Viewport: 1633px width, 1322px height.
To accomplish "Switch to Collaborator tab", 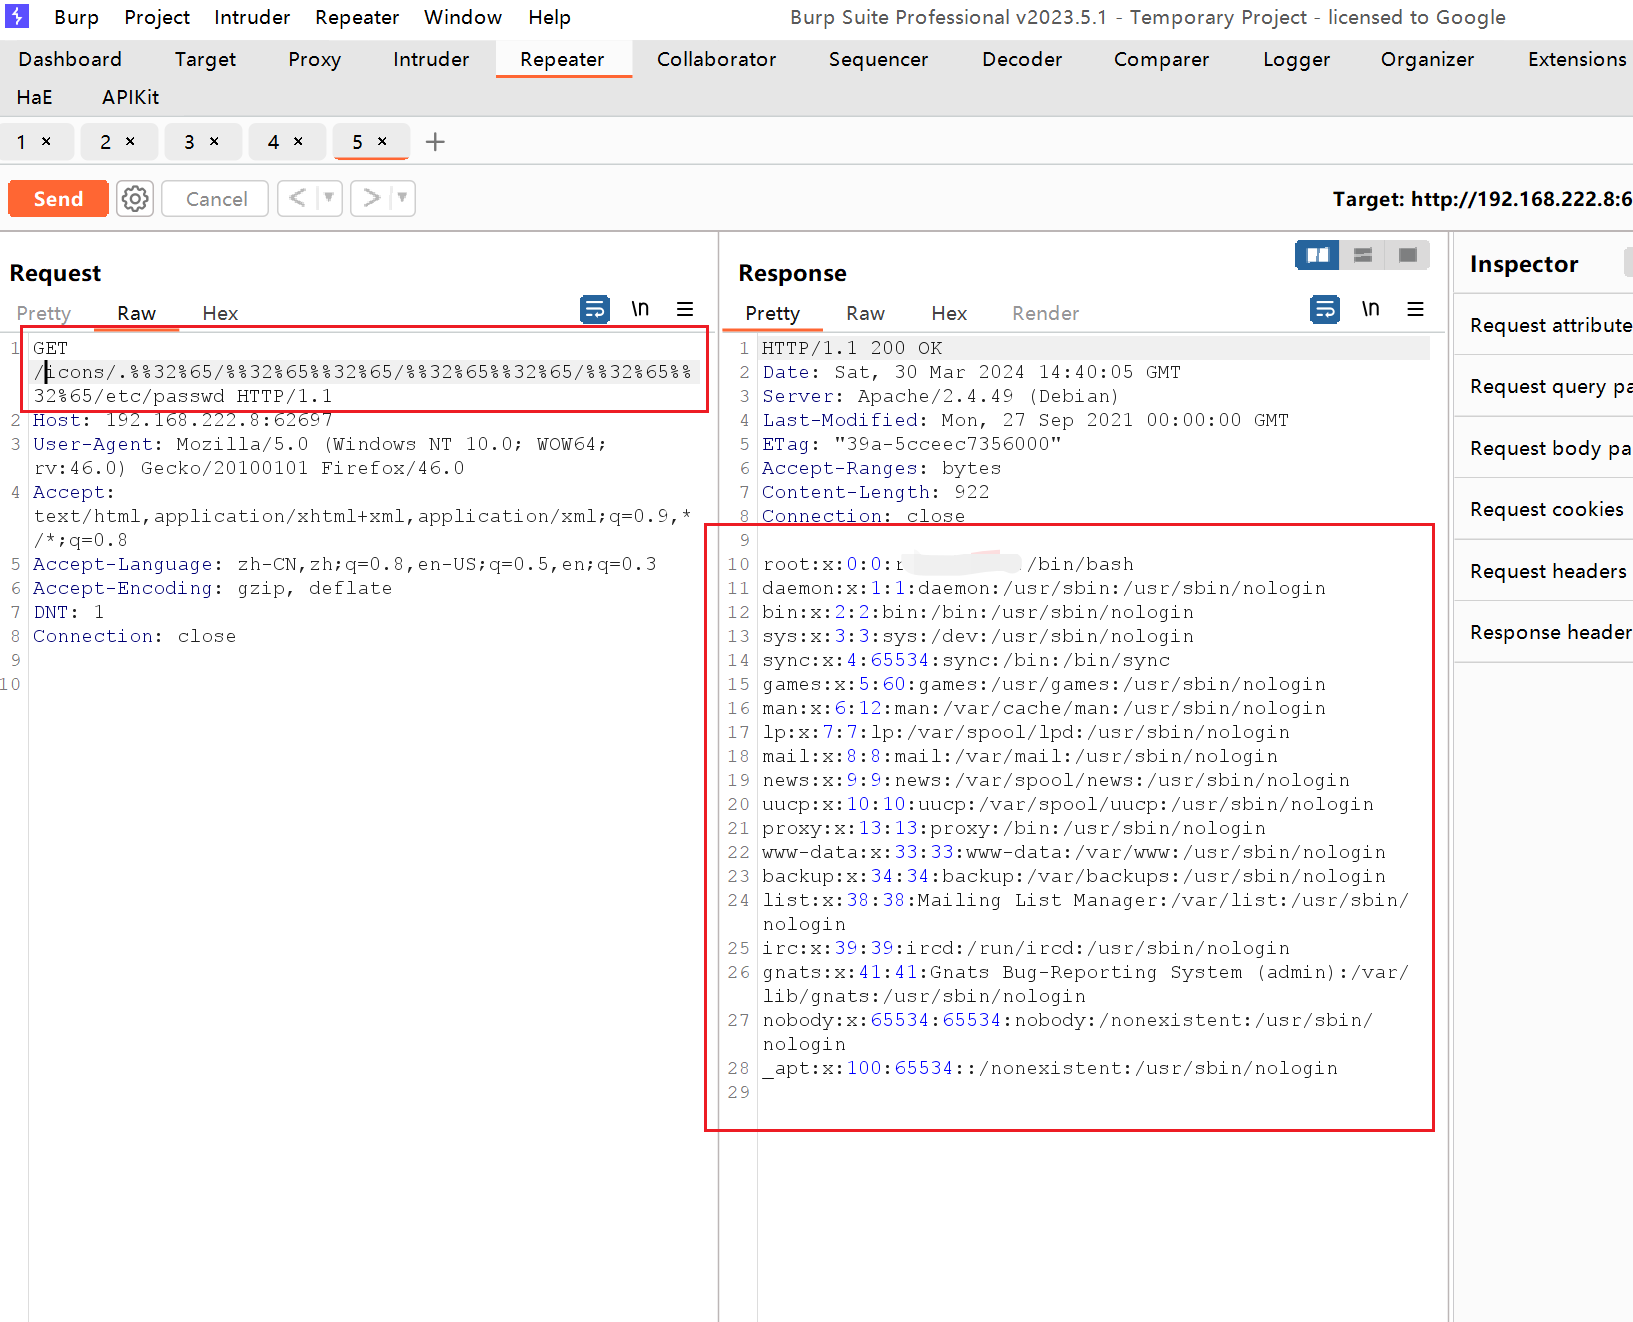I will coord(716,59).
